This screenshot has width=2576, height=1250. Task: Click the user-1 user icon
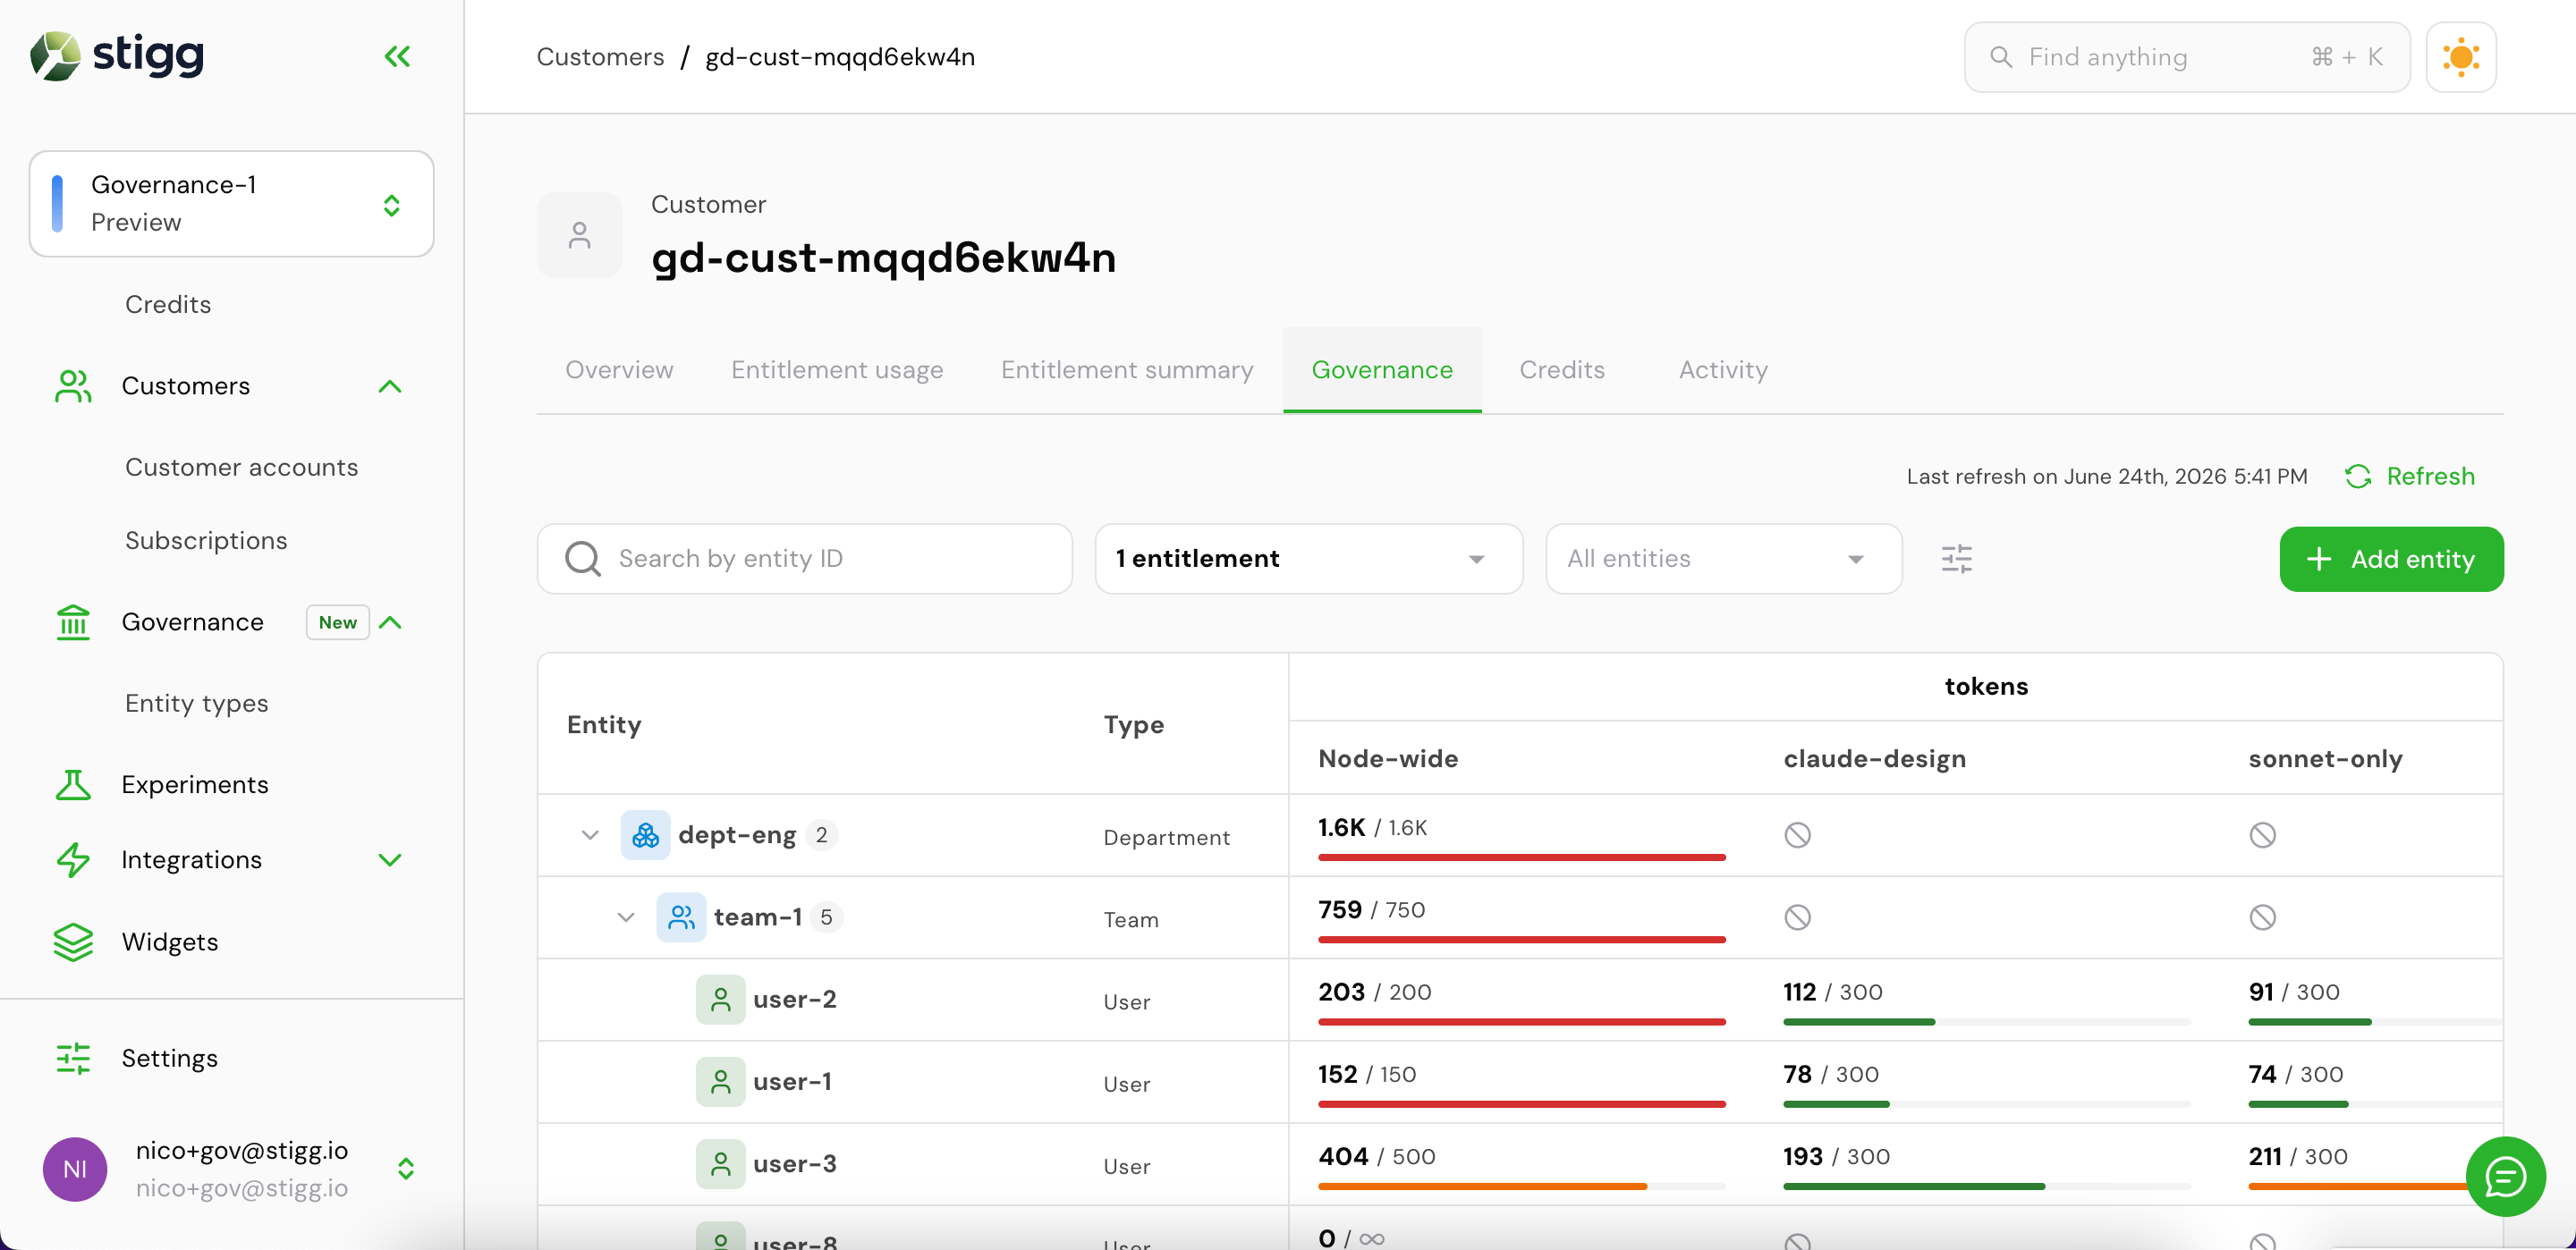pyautogui.click(x=720, y=1082)
